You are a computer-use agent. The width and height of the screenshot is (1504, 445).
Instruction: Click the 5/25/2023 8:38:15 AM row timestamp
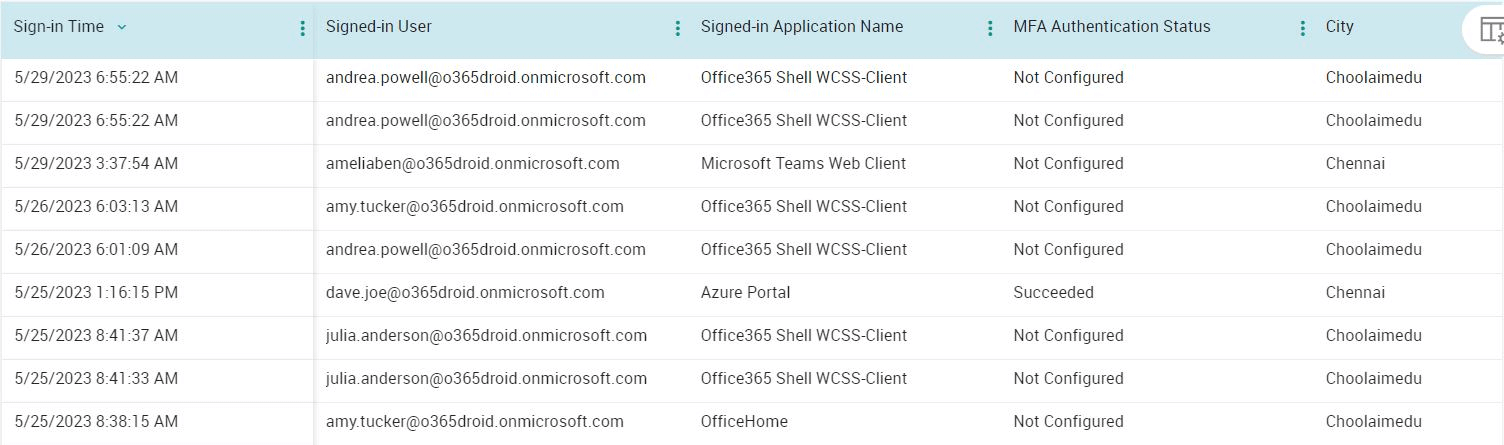(96, 422)
